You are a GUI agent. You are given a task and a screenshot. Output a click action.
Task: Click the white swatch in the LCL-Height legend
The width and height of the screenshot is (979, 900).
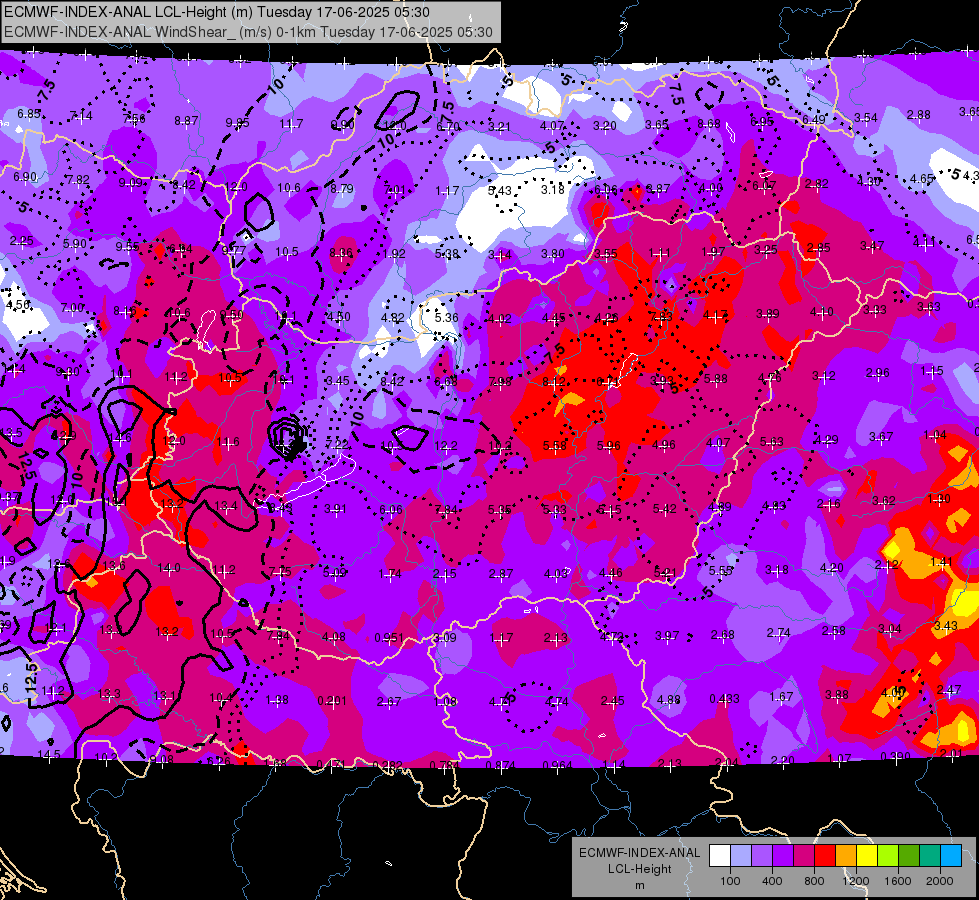click(x=720, y=855)
